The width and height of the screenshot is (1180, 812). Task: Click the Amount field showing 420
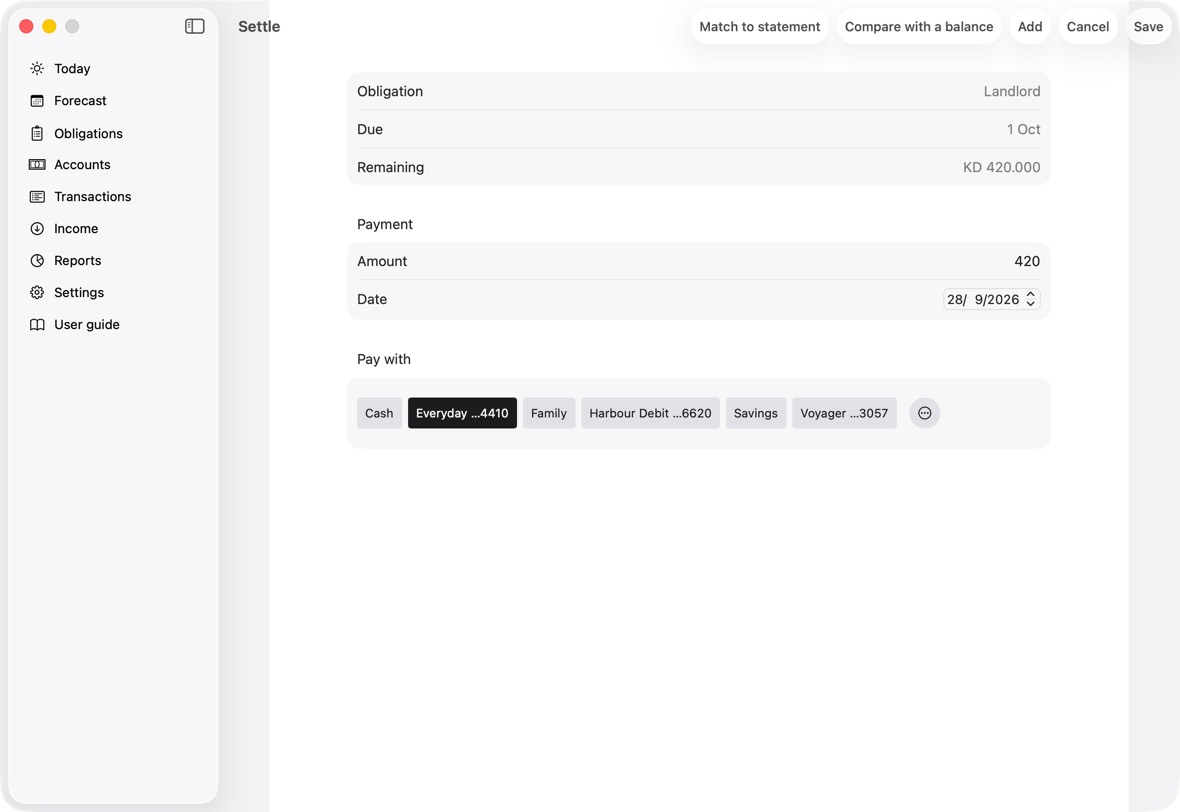(698, 261)
